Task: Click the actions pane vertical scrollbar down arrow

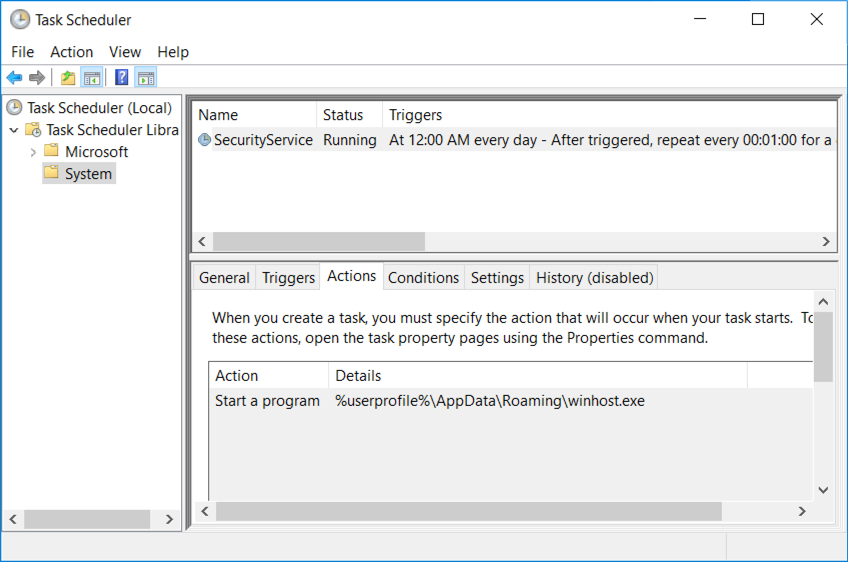Action: click(x=823, y=490)
